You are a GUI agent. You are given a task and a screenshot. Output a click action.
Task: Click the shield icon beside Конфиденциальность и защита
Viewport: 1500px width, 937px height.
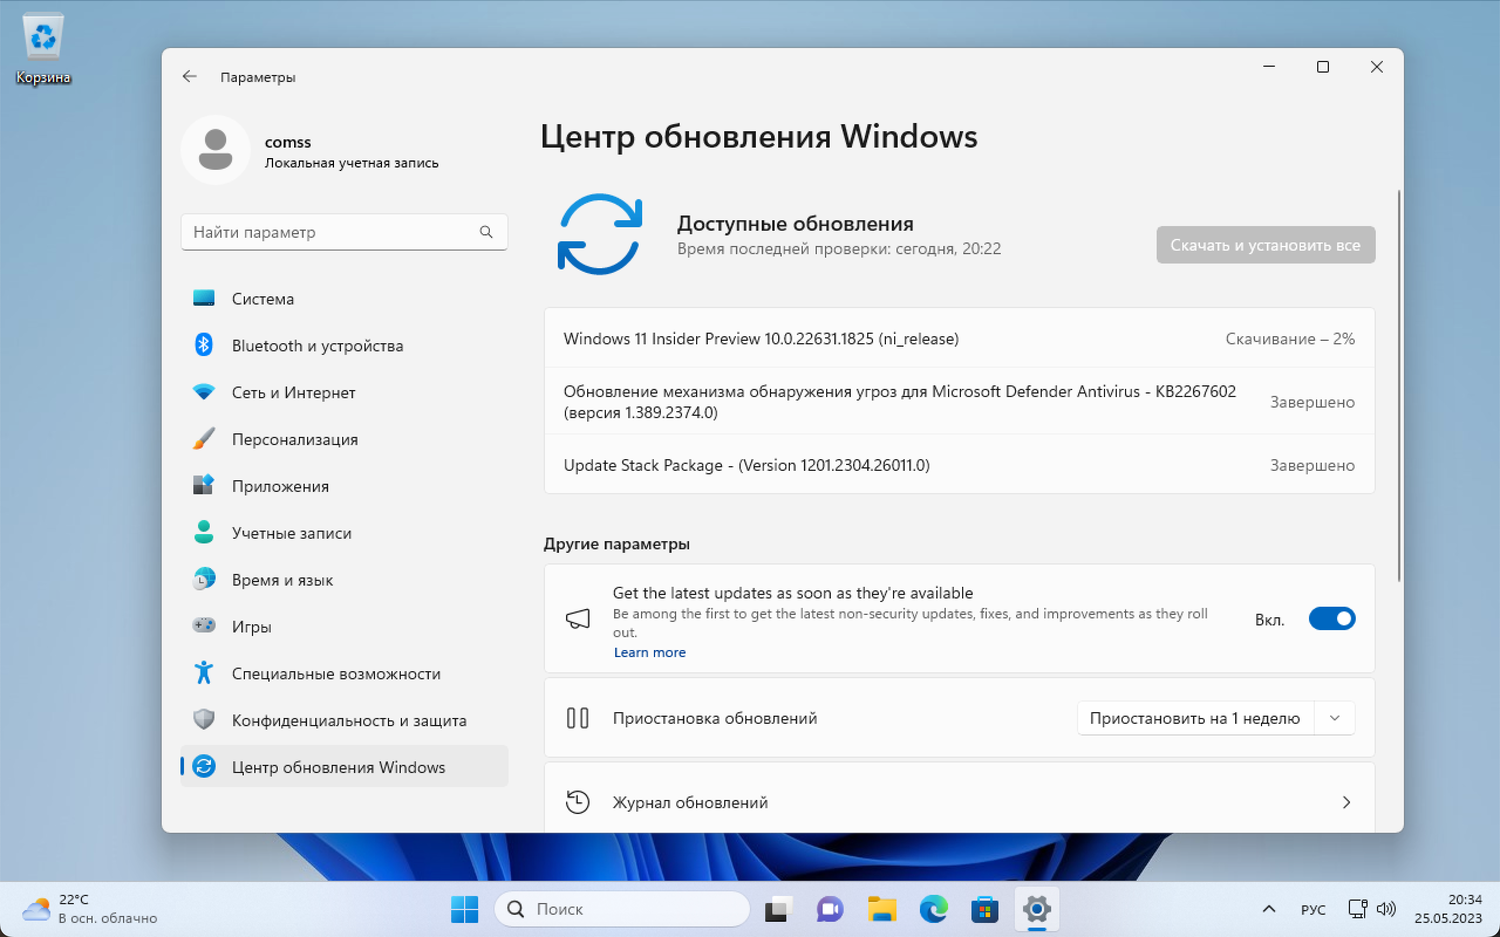pos(204,720)
